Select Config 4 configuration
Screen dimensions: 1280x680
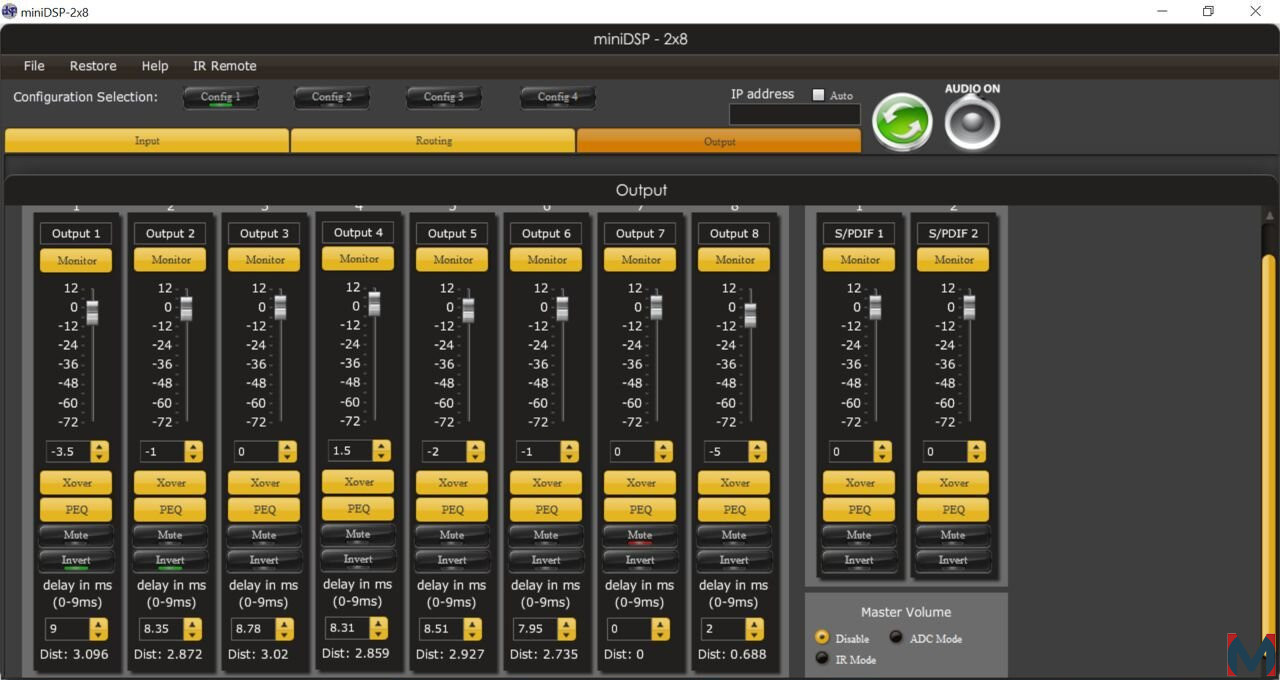(x=558, y=98)
